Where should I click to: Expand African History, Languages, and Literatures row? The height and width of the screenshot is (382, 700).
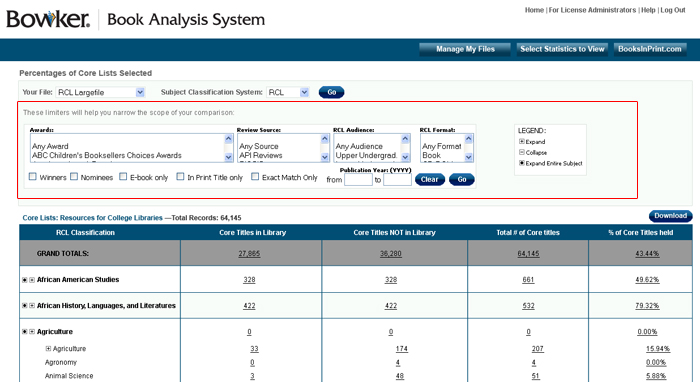[32, 306]
